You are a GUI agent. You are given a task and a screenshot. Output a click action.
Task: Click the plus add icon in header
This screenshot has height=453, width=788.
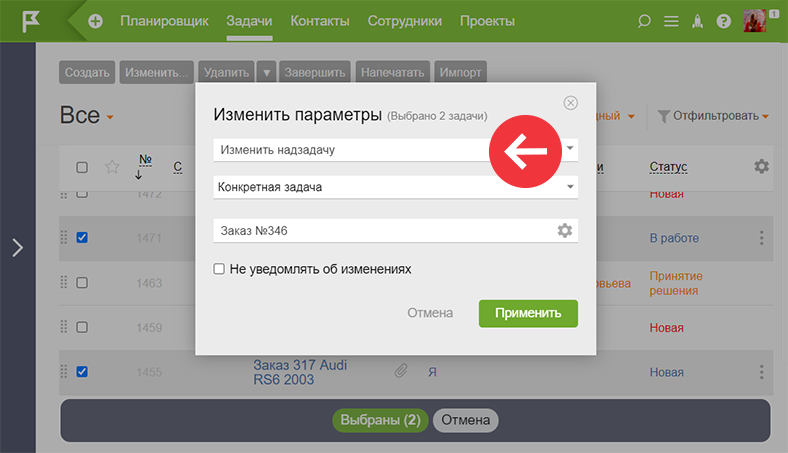[95, 21]
